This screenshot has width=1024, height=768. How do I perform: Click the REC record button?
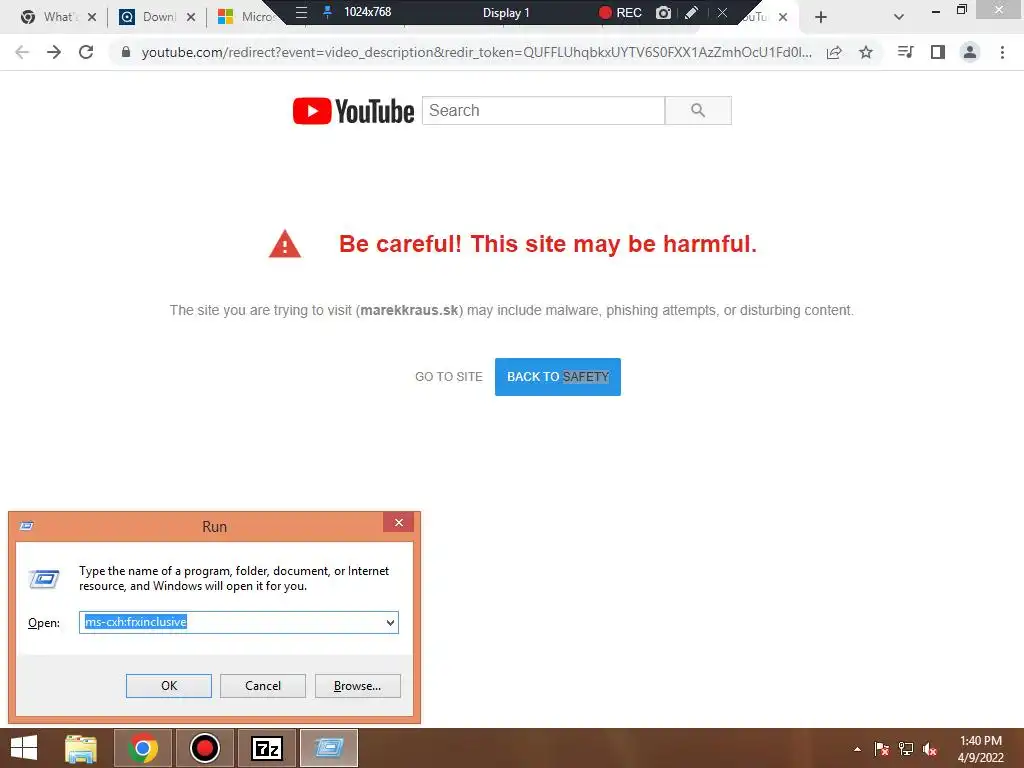tap(620, 12)
